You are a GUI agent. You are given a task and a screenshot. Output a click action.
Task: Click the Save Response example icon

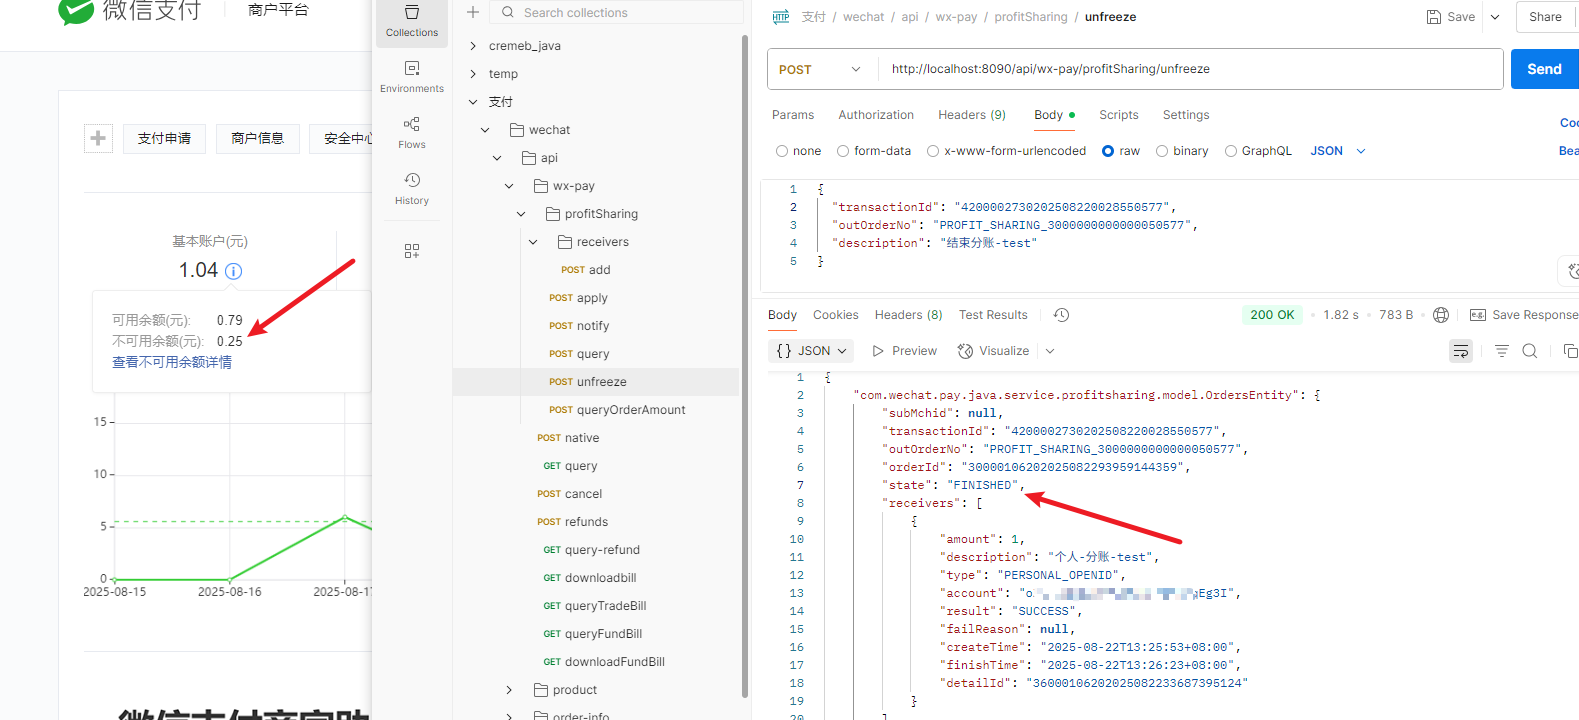(1478, 315)
